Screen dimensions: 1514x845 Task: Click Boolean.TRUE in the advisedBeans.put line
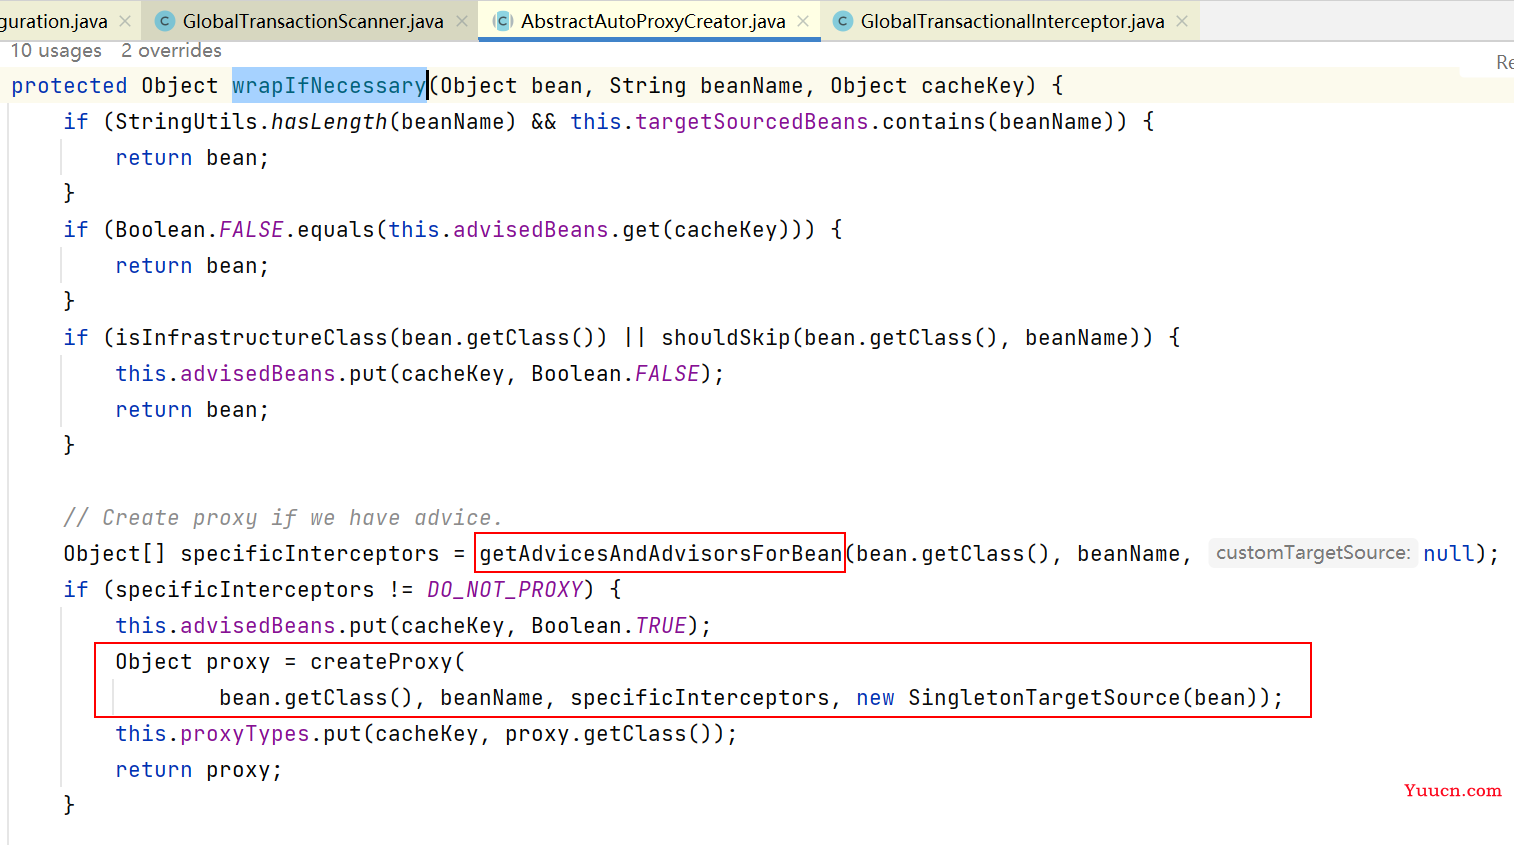tap(609, 626)
